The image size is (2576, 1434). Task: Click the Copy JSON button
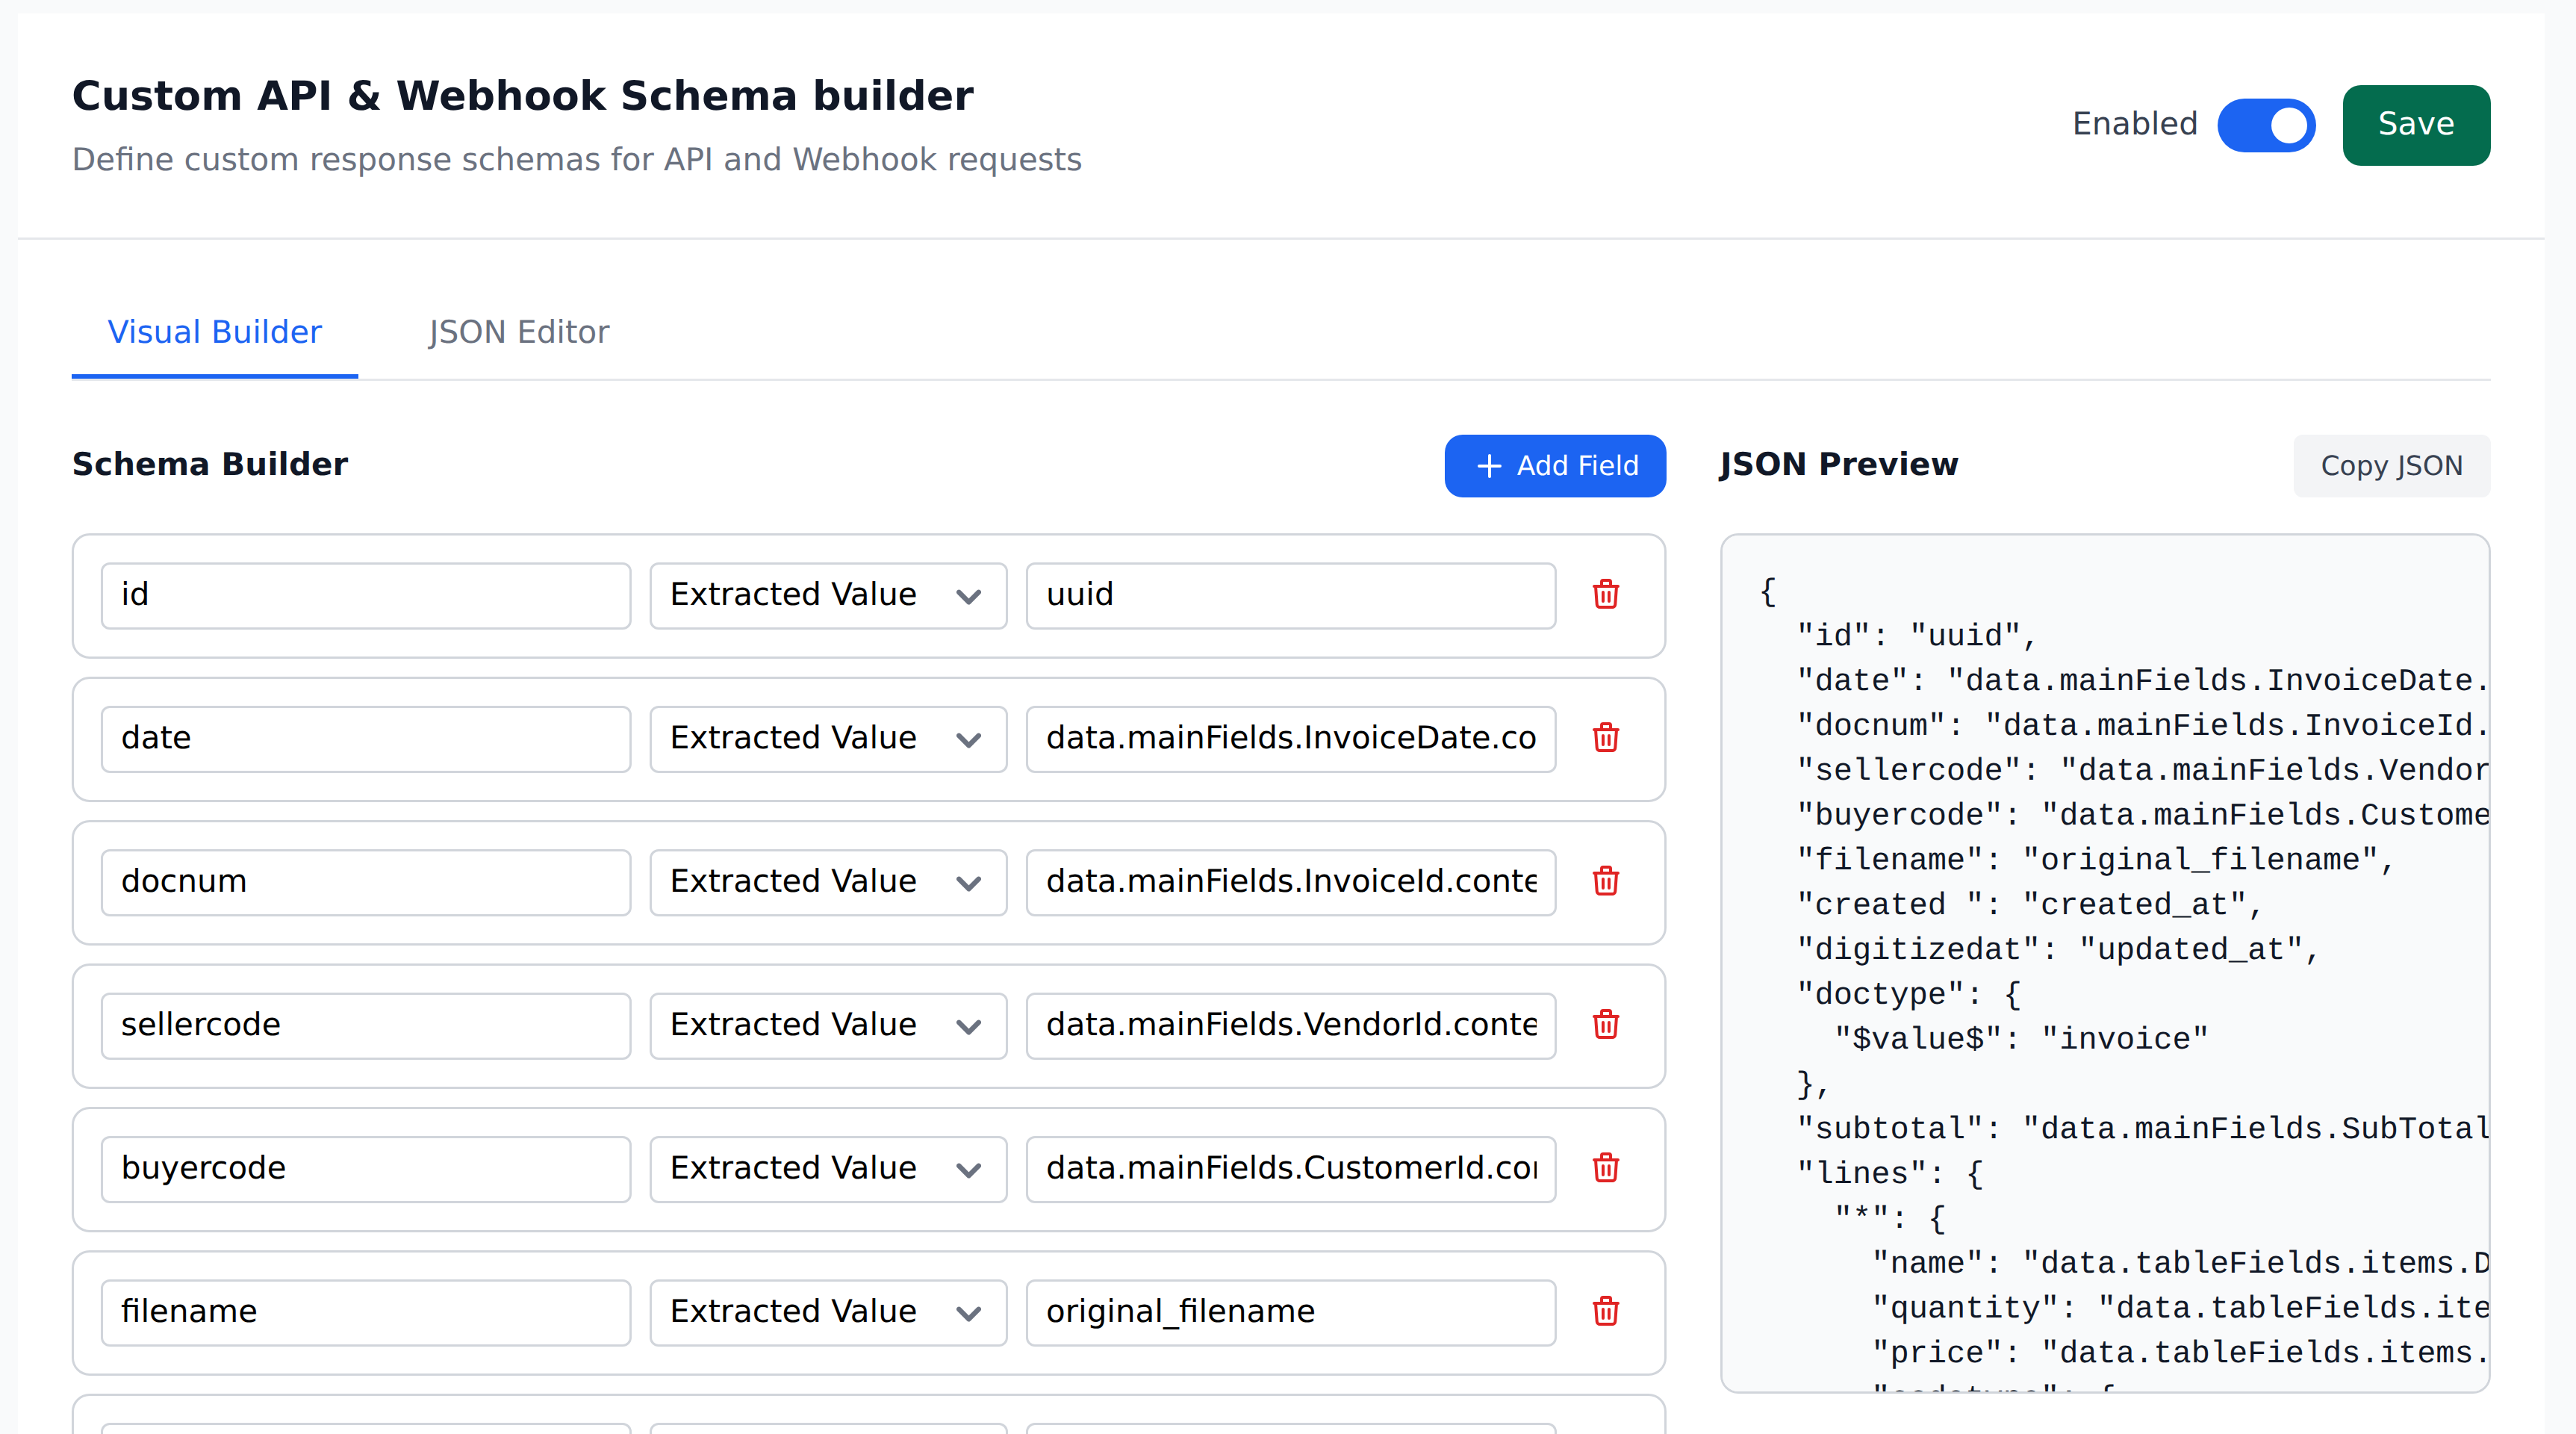[2392, 466]
